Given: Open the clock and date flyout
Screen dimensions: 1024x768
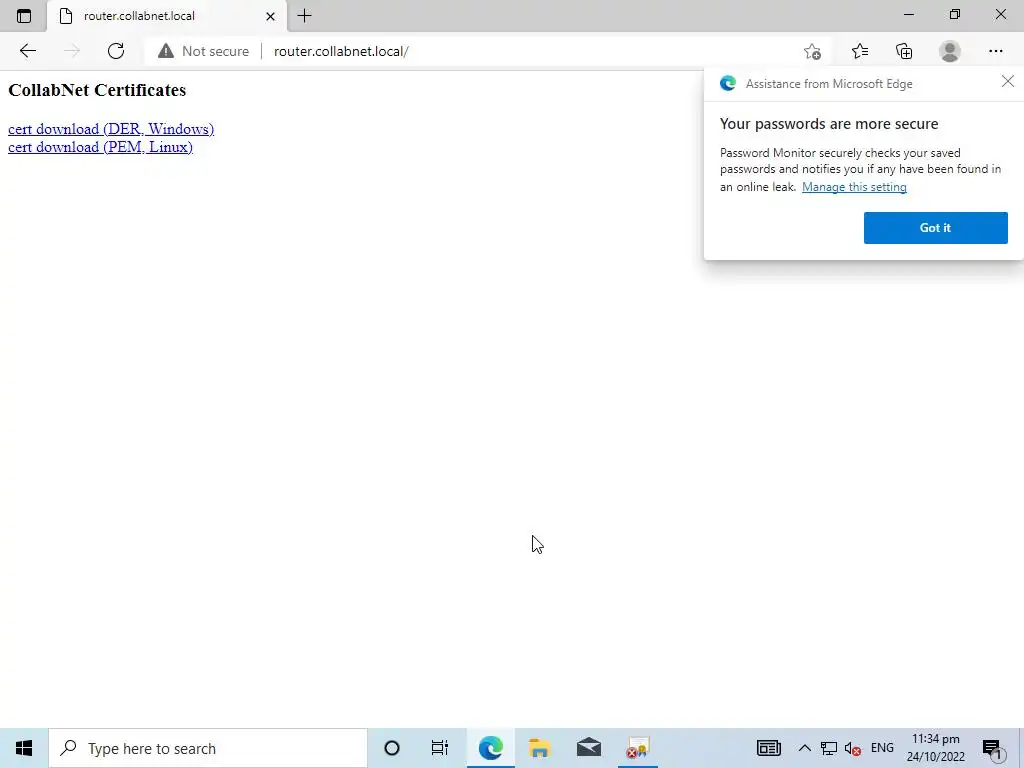Looking at the screenshot, I should [x=935, y=748].
